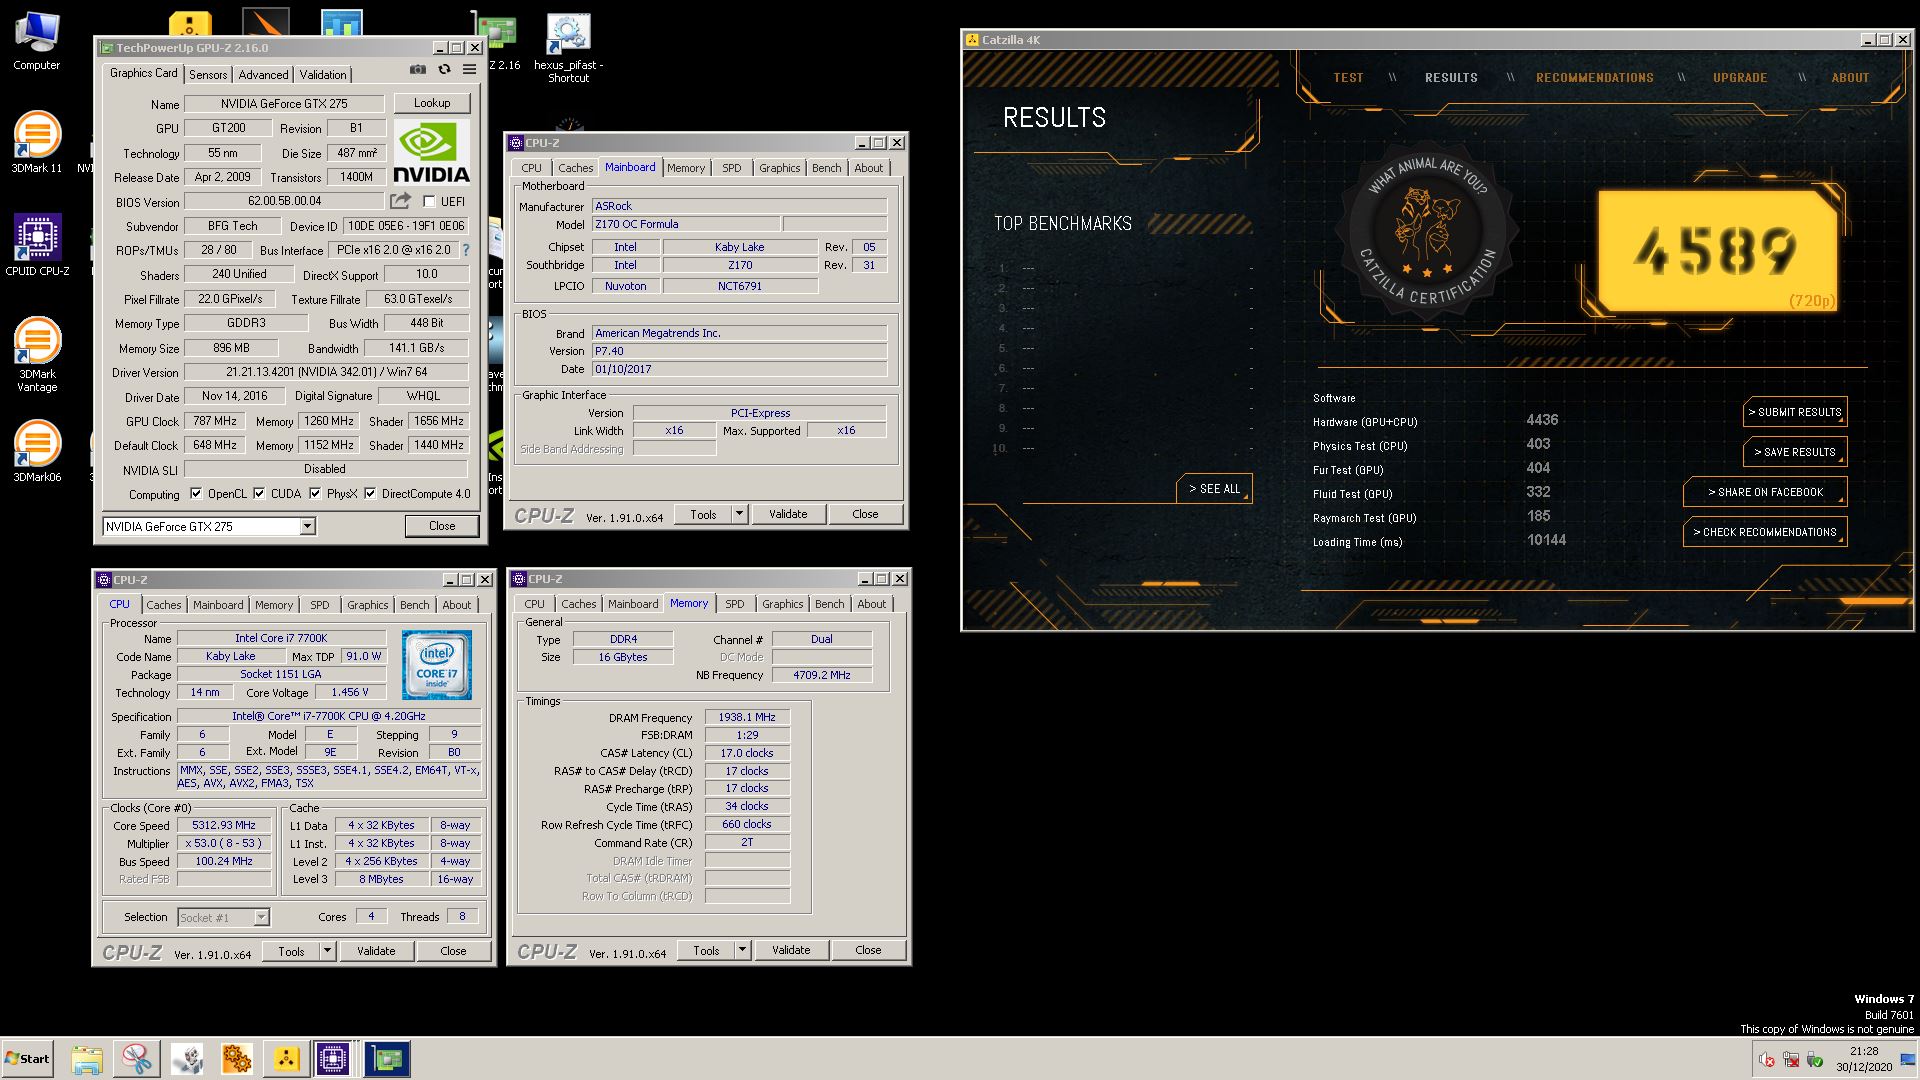Click the BIOS export share icon in GPU-Z
The image size is (1920, 1080).
click(400, 201)
